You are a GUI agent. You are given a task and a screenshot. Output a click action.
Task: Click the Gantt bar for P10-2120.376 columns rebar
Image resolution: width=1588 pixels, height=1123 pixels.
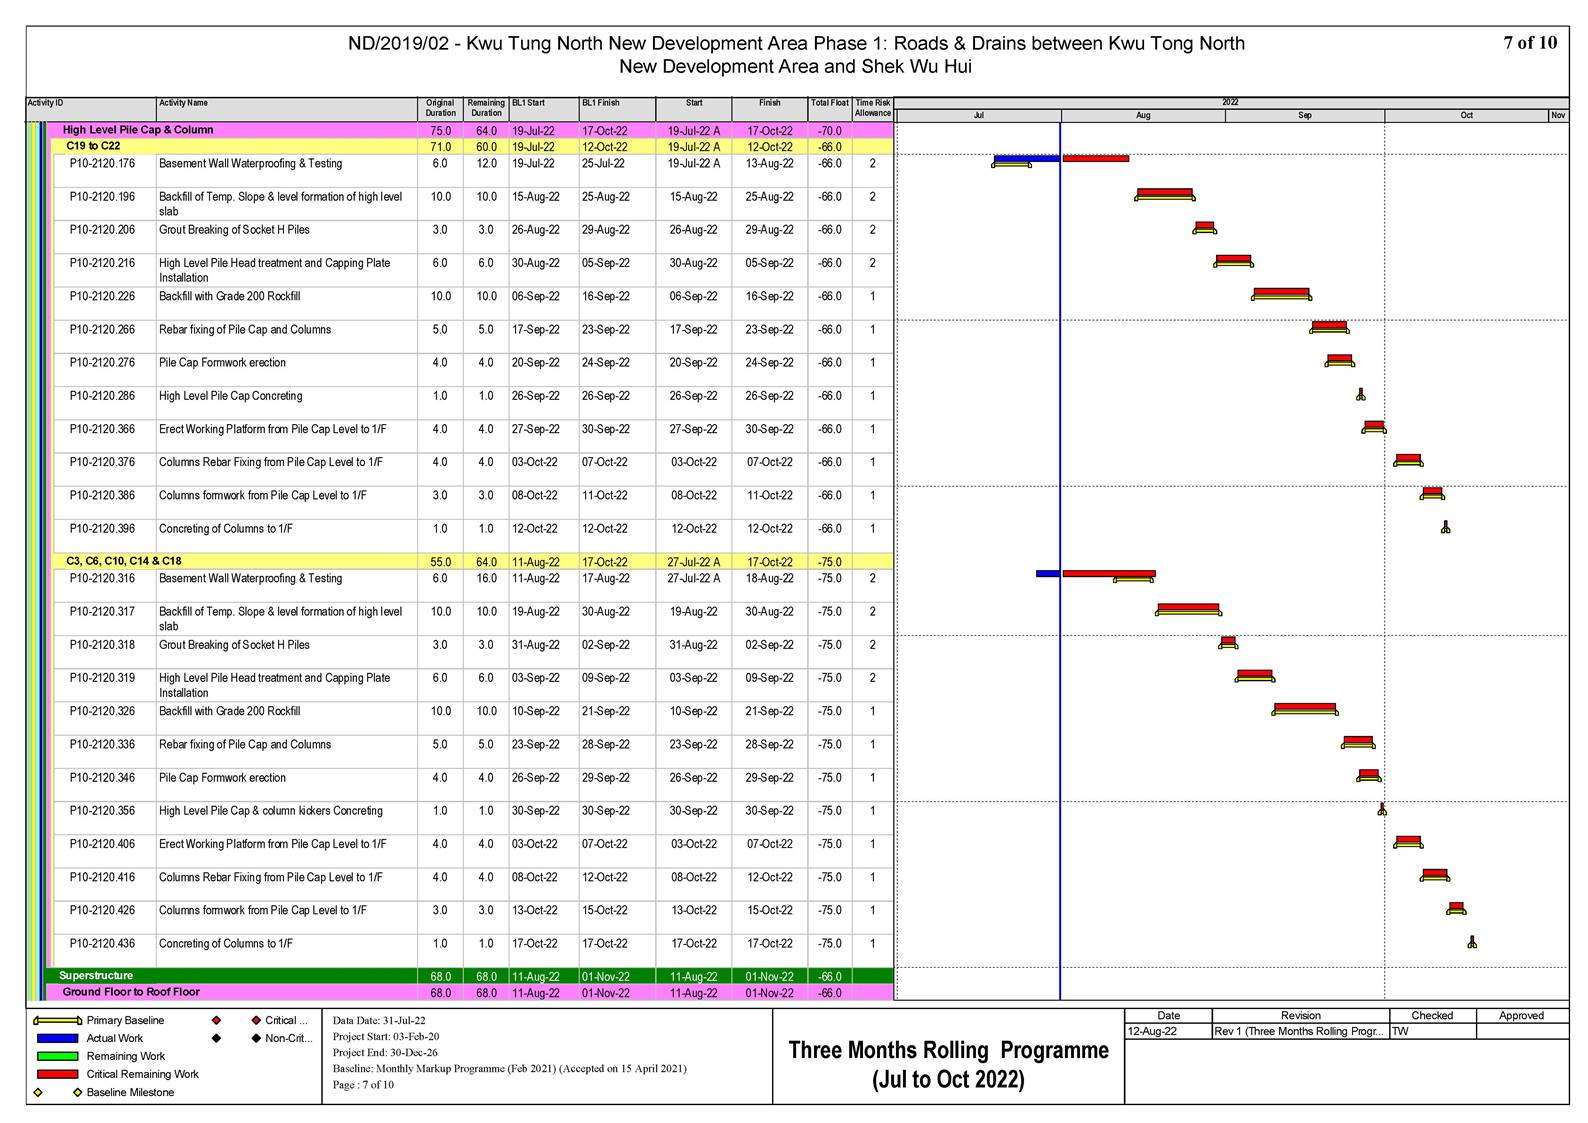click(x=1408, y=459)
